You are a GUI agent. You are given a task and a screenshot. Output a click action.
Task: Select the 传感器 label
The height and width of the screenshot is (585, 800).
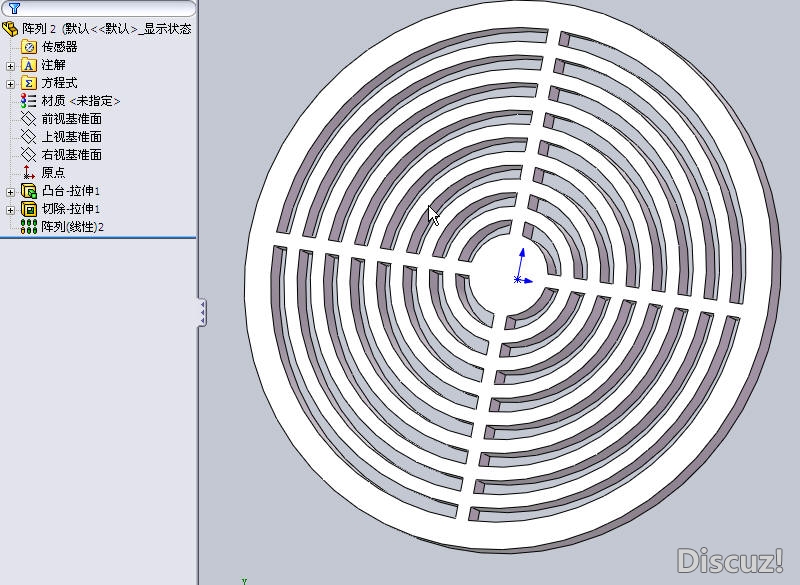click(59, 47)
